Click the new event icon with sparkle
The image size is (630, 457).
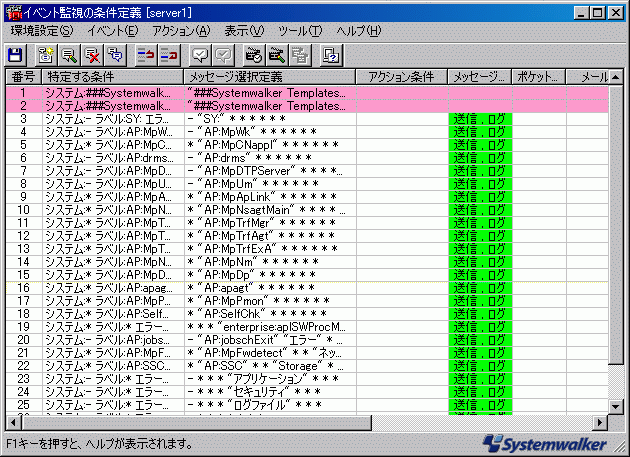click(46, 55)
